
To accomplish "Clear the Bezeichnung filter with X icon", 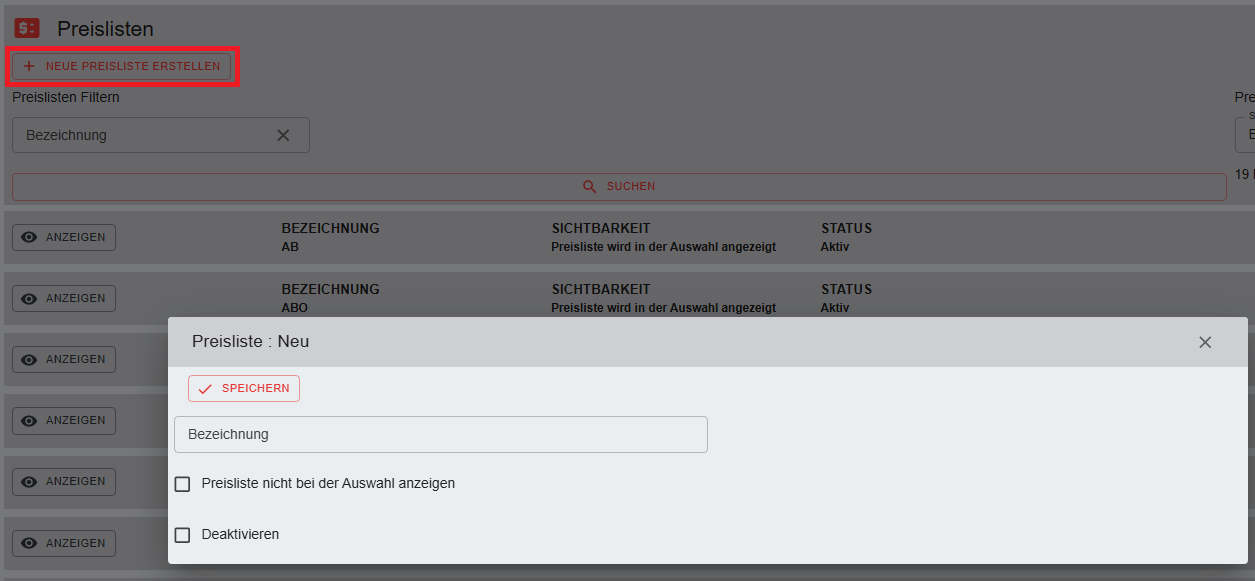I will (x=283, y=135).
